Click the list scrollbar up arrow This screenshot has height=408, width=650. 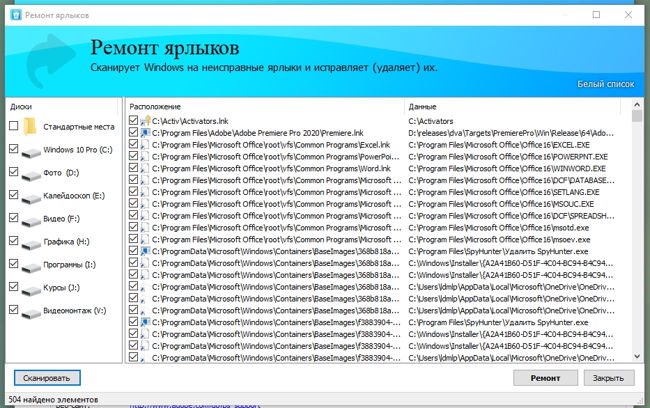pyautogui.click(x=637, y=104)
